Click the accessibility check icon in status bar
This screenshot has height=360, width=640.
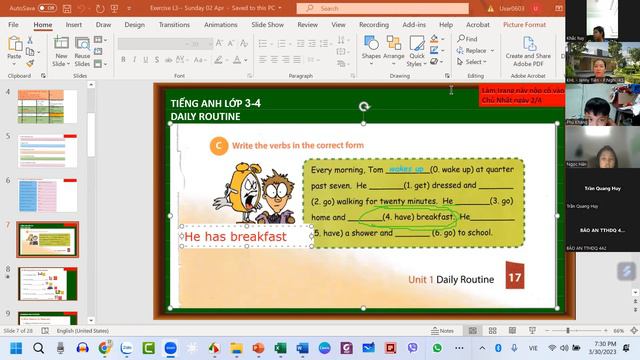tap(45, 331)
